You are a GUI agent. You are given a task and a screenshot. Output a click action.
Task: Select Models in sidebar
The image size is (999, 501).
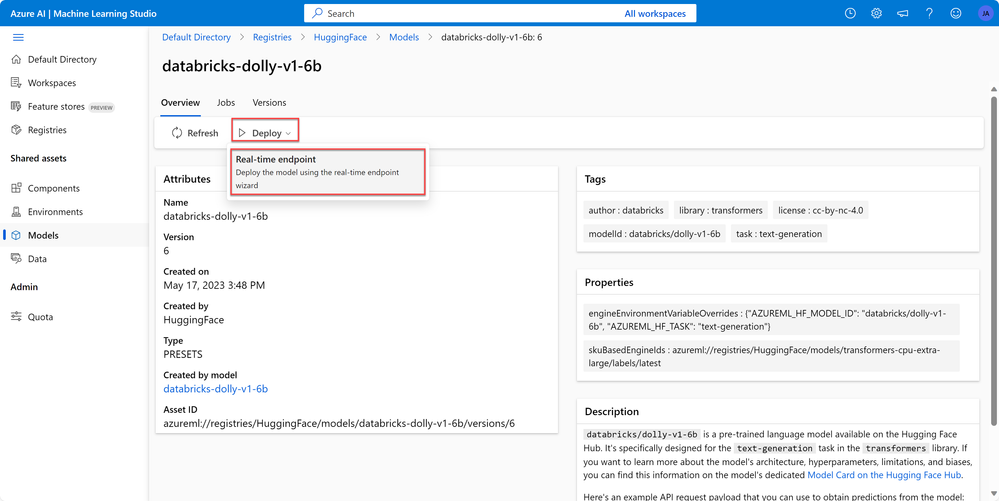[74, 235]
